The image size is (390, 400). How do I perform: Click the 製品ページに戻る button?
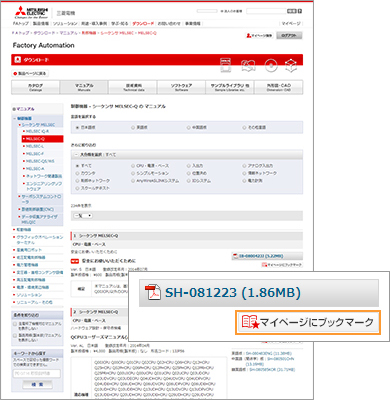point(30,73)
